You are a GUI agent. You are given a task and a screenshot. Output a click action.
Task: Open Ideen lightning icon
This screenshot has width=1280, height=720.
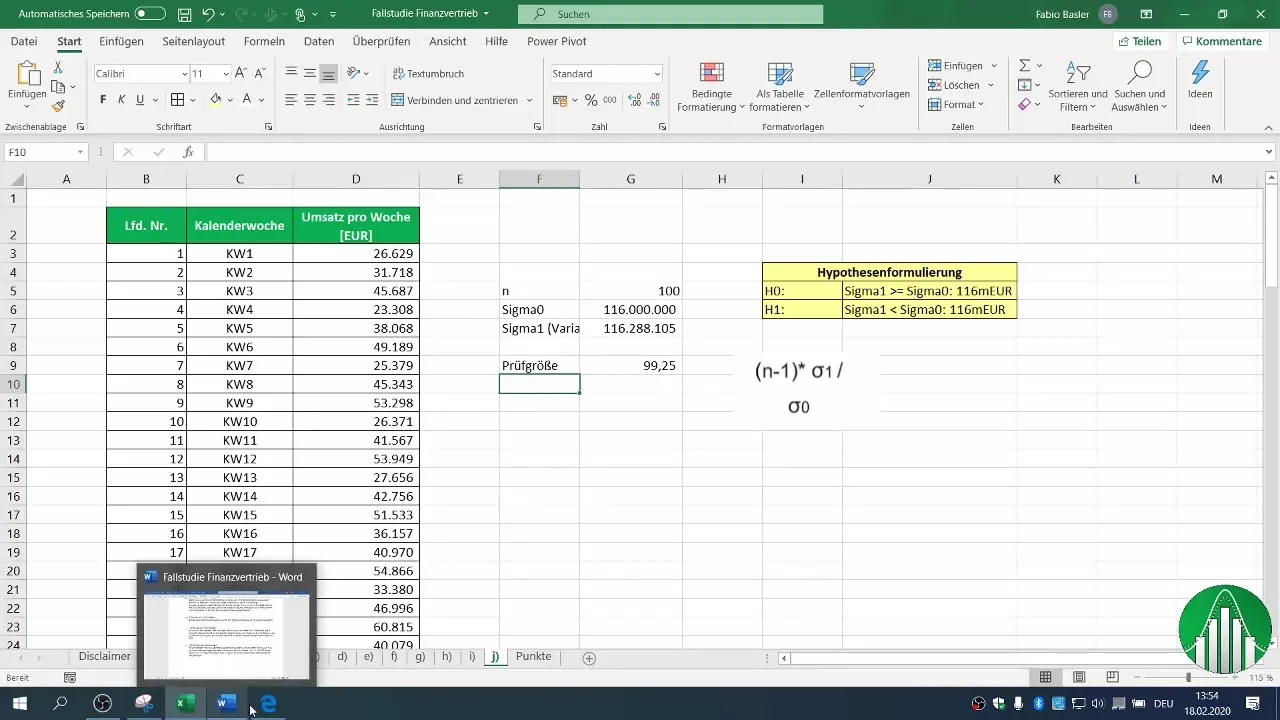click(1200, 81)
